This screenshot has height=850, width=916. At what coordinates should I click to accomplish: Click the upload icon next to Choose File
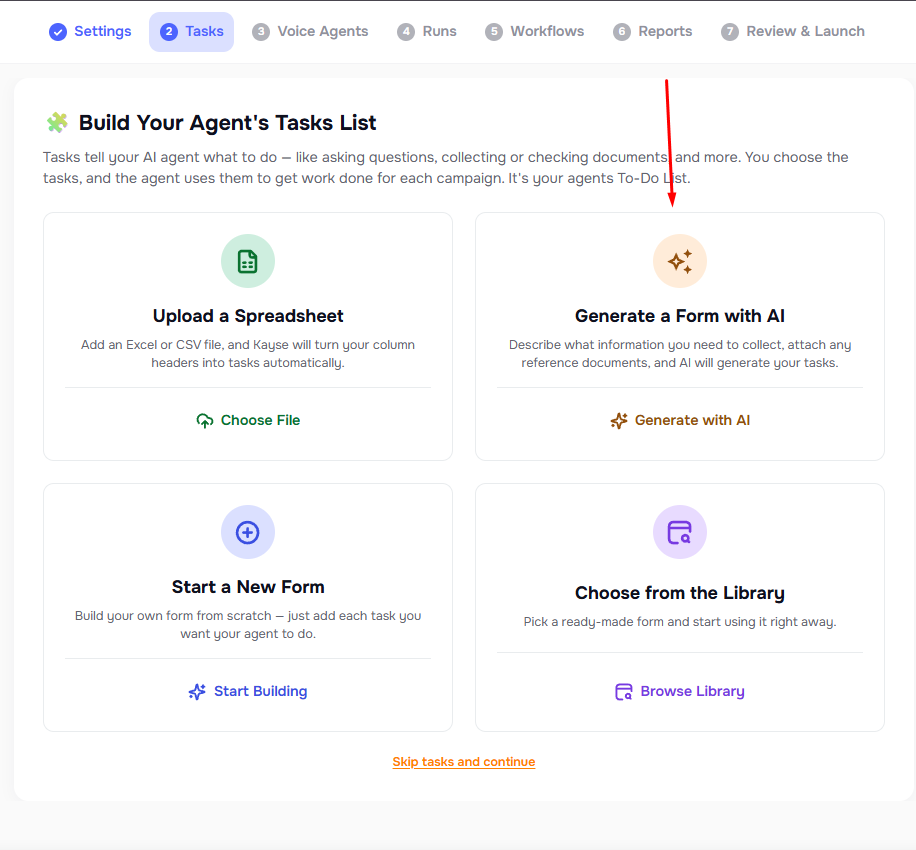(x=204, y=420)
